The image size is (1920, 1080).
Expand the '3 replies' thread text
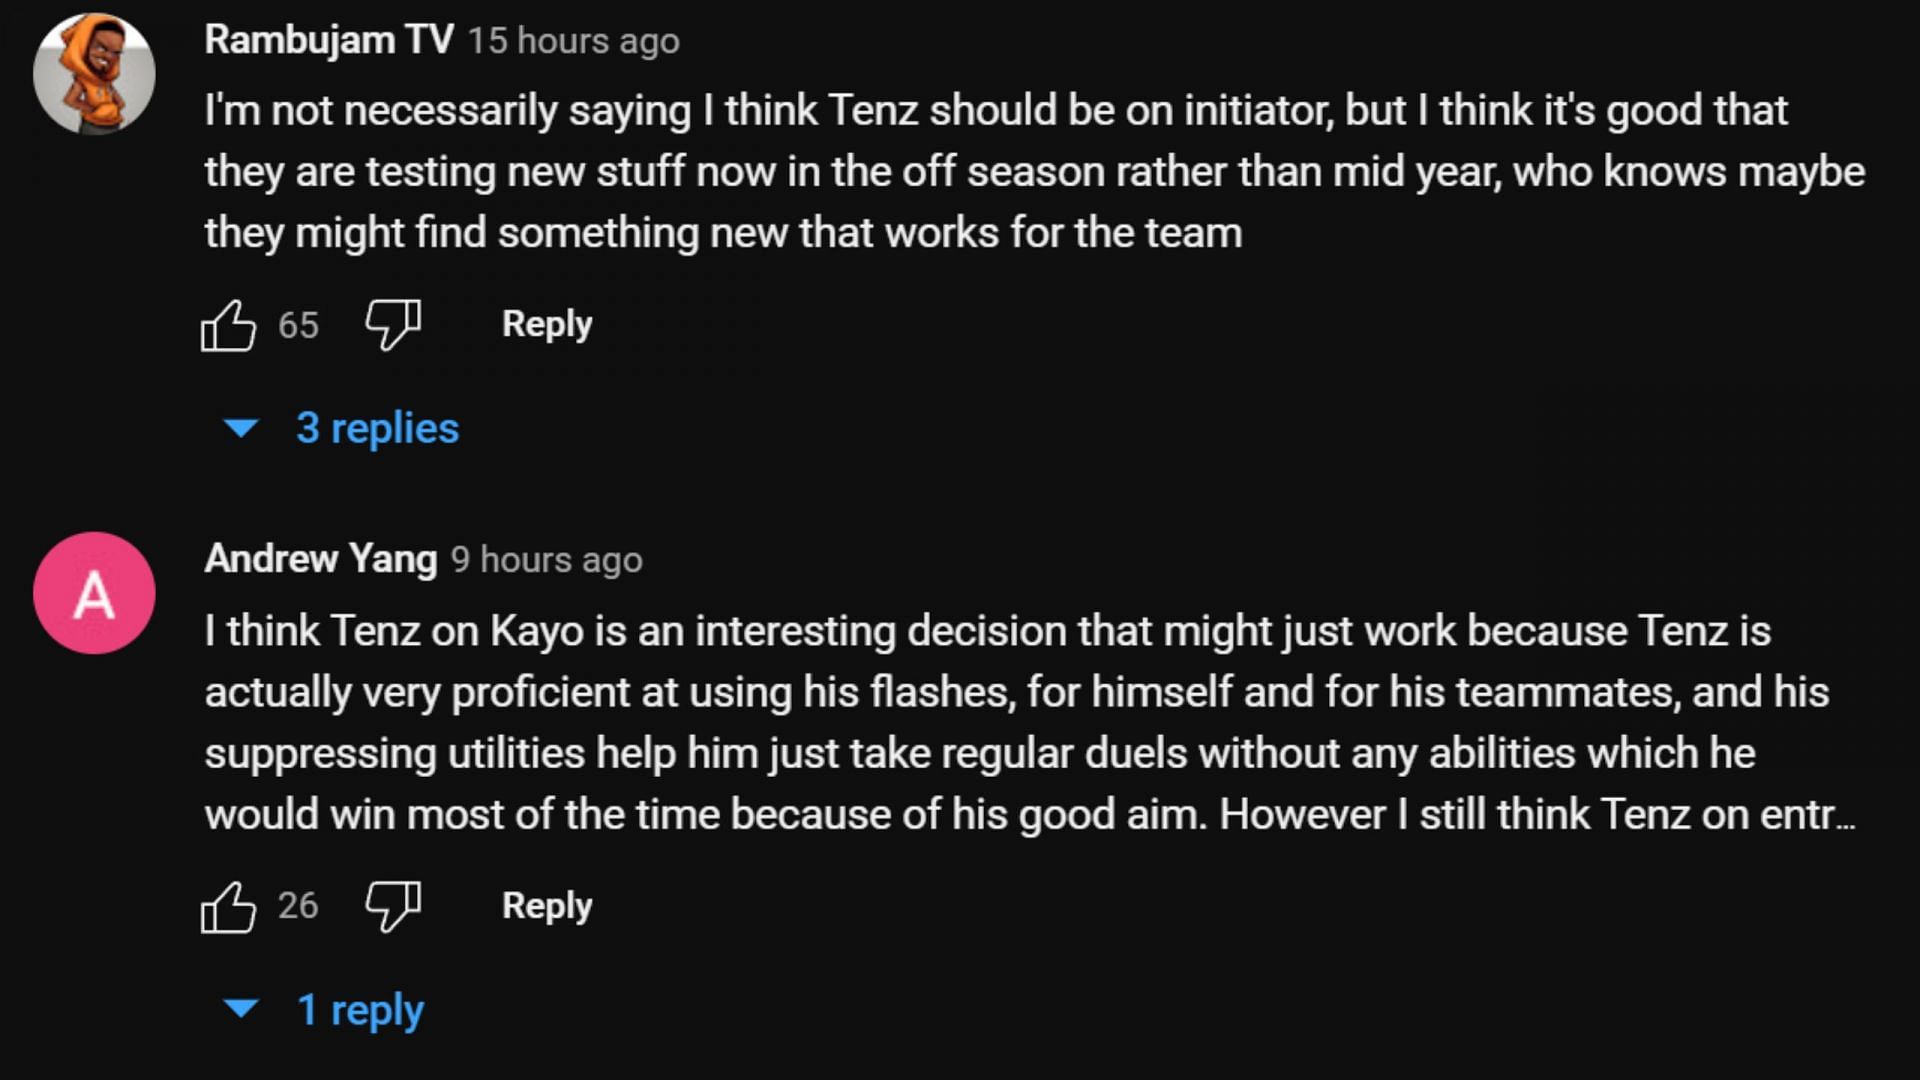pyautogui.click(x=377, y=428)
